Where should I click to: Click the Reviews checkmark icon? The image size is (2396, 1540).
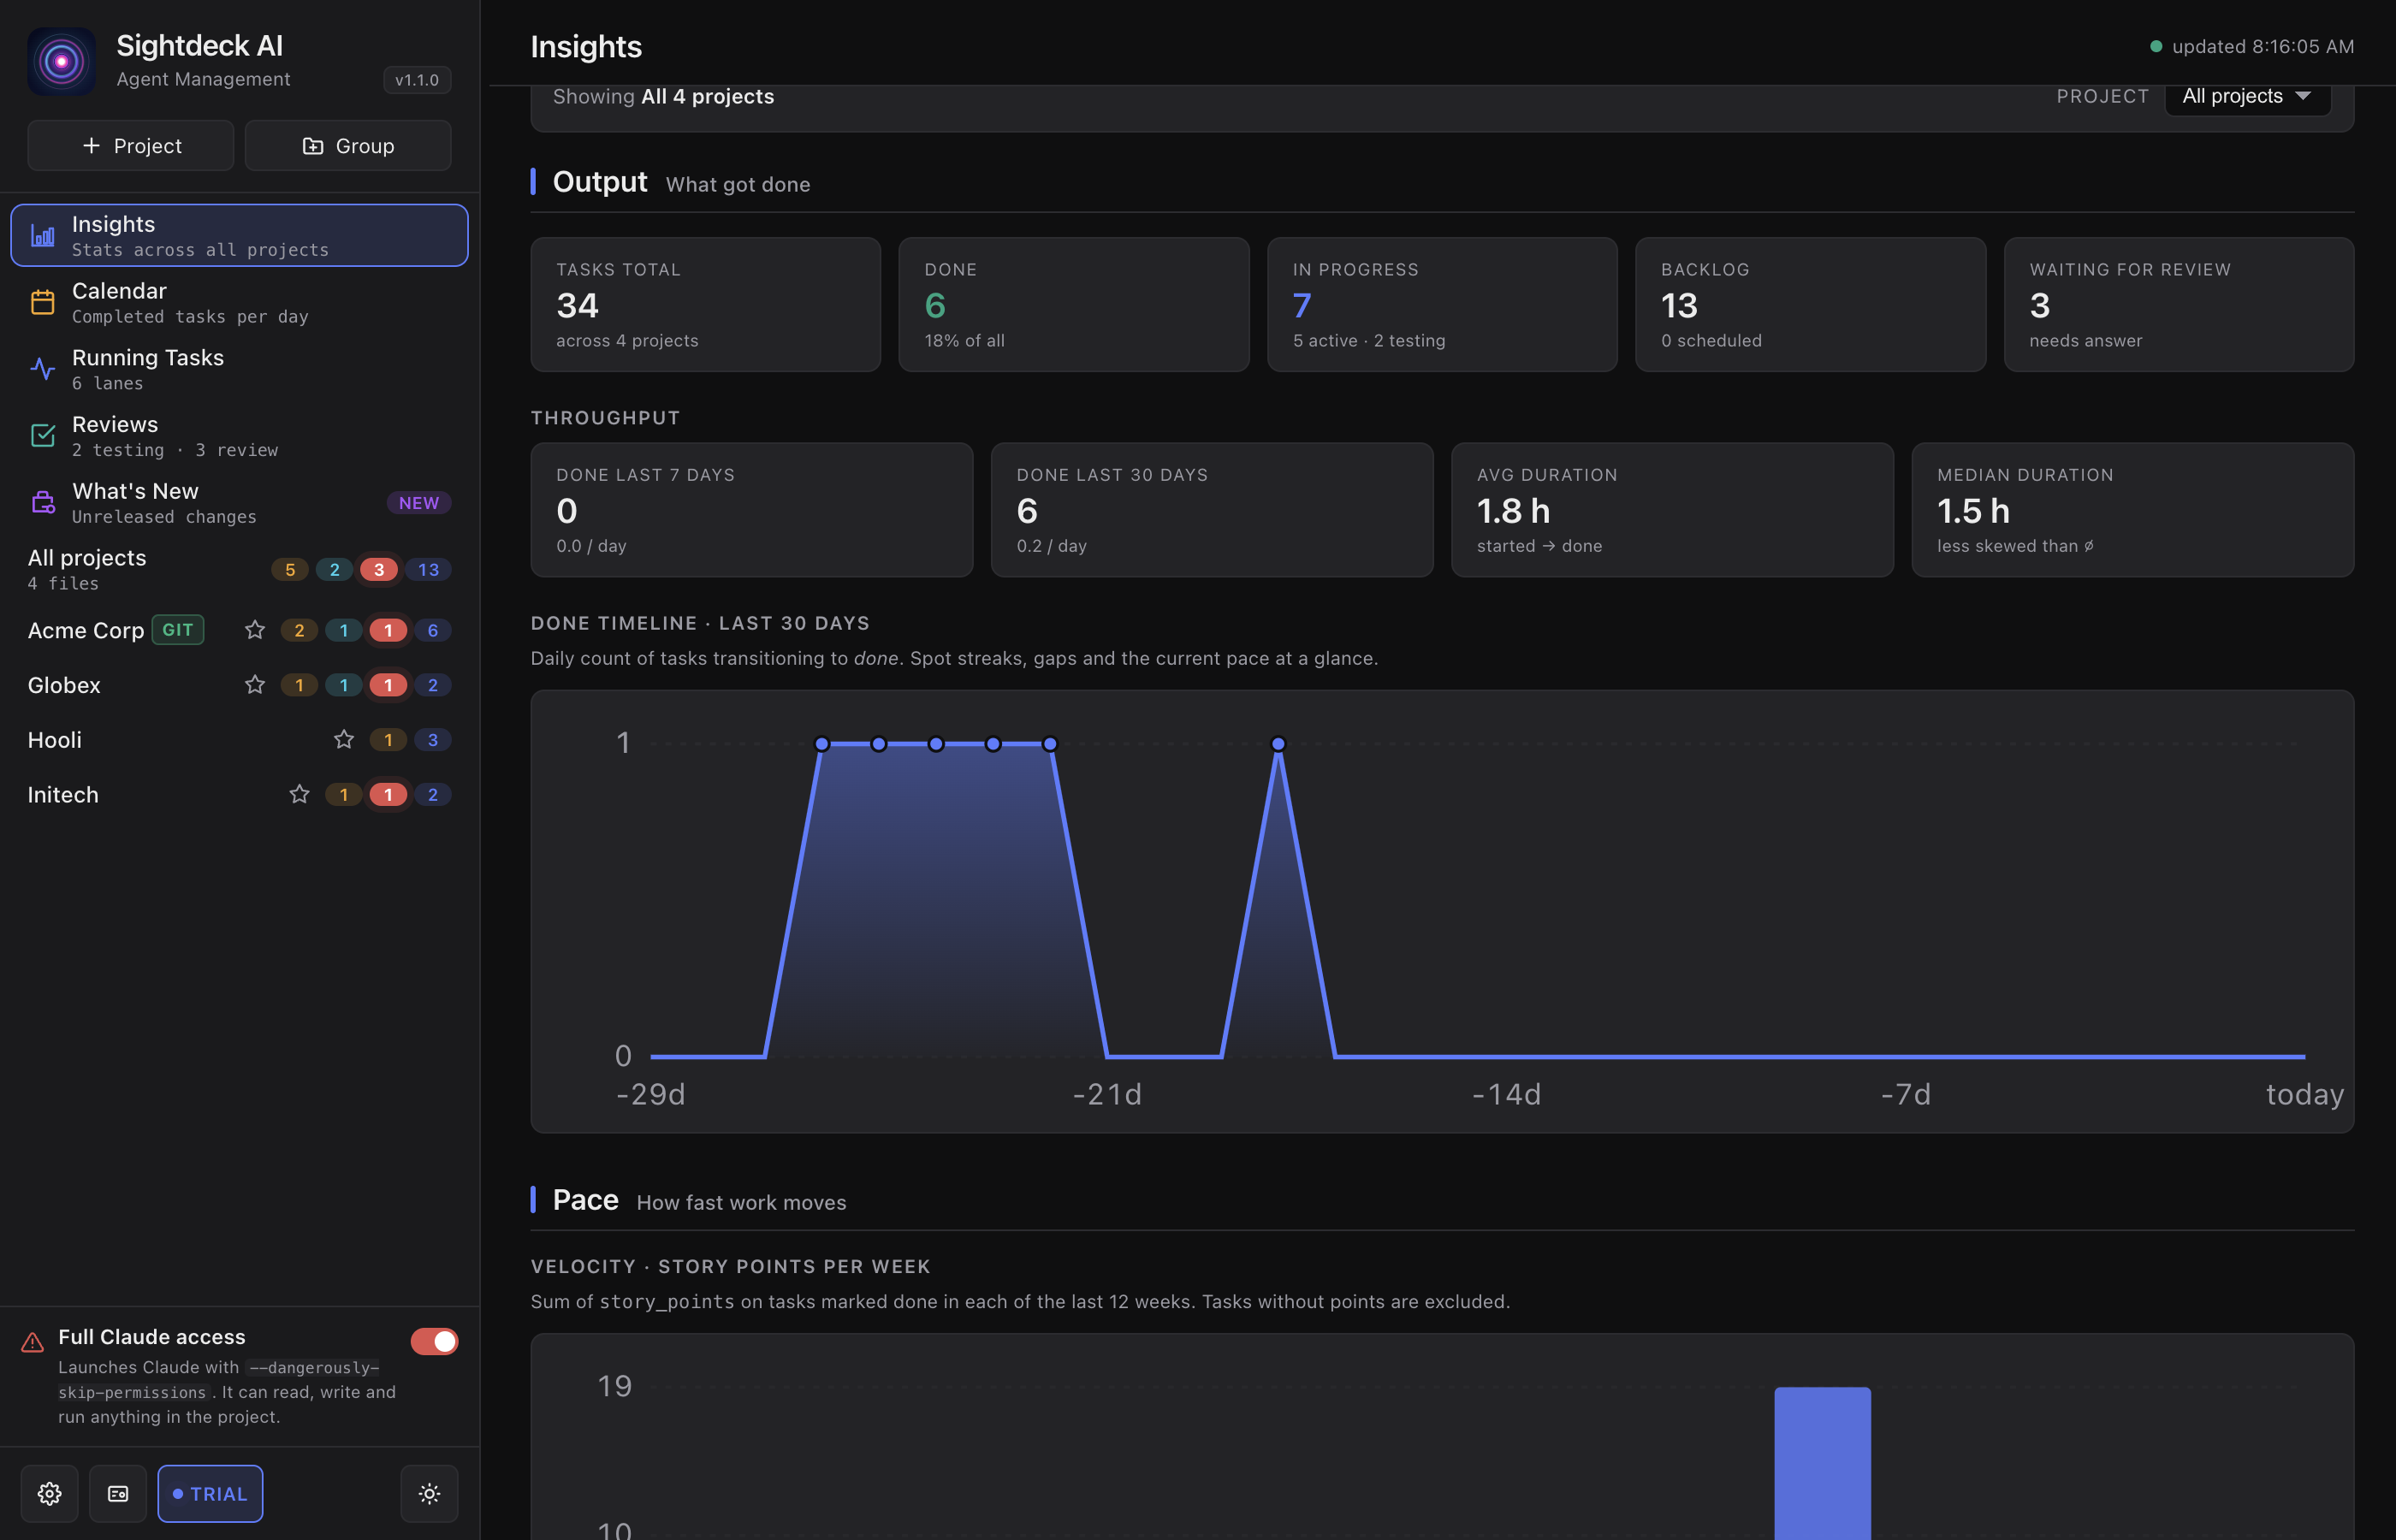pos(43,436)
